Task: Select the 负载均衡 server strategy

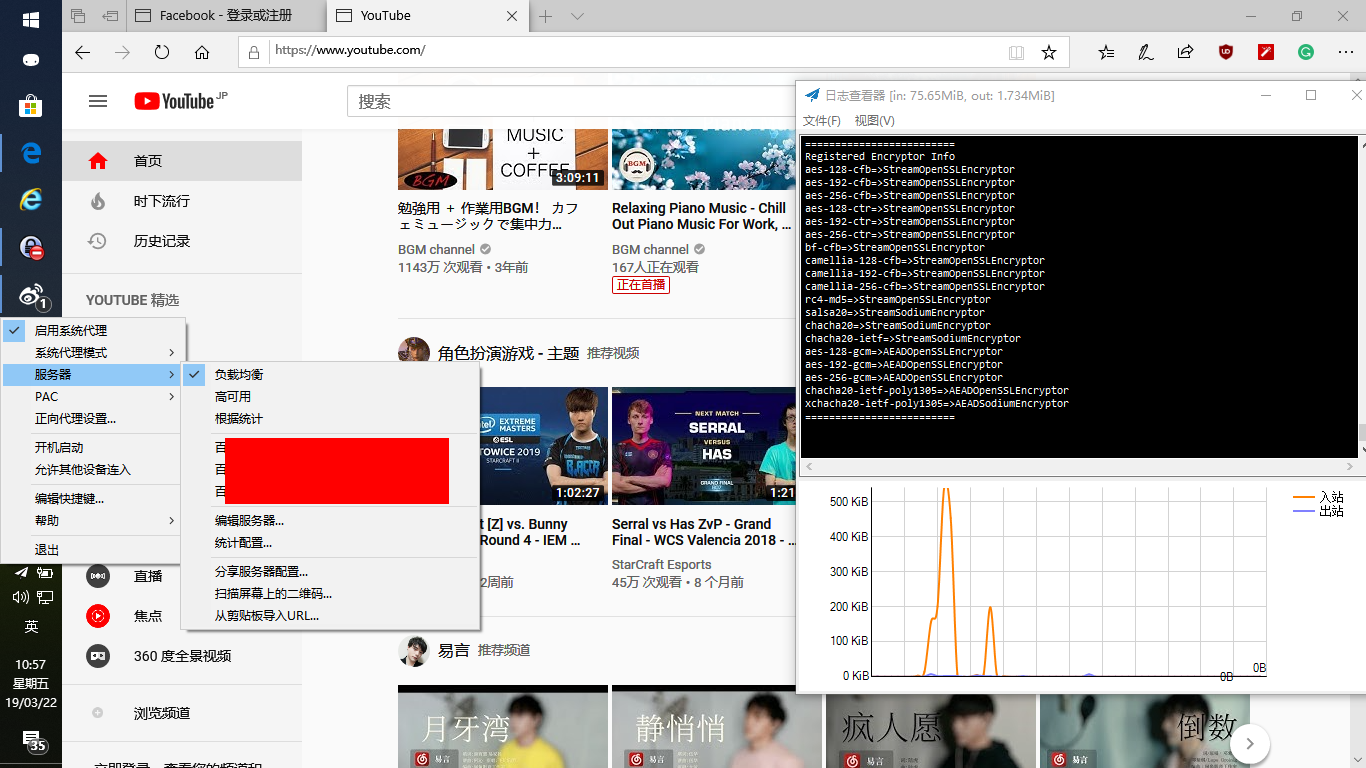Action: 331,375
